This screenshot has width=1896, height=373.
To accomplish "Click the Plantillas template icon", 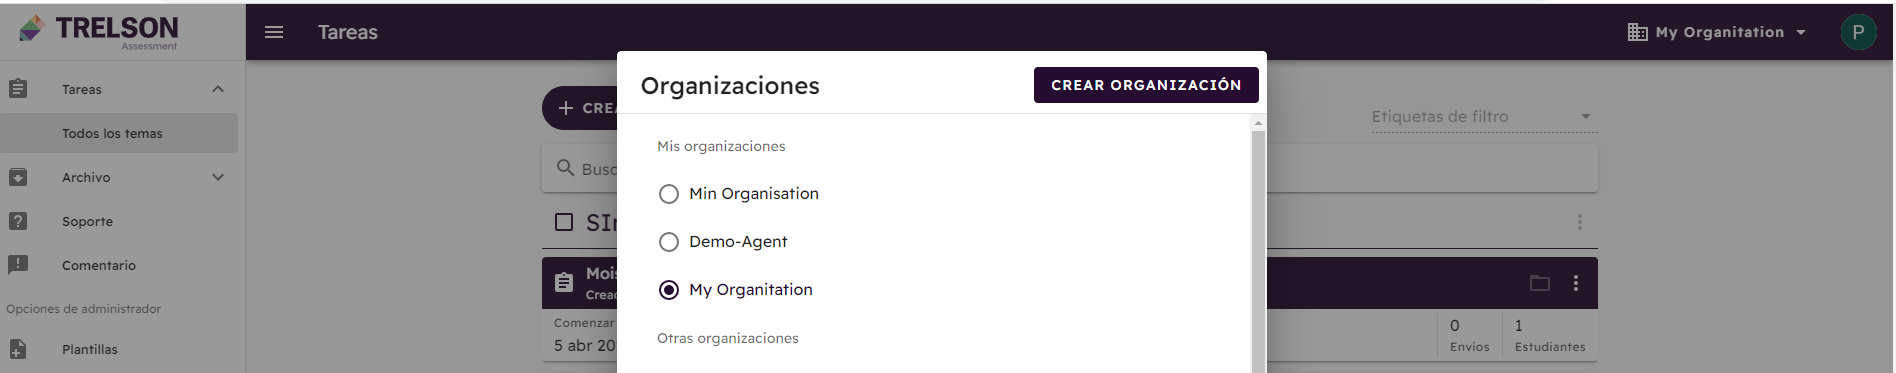I will click(18, 349).
